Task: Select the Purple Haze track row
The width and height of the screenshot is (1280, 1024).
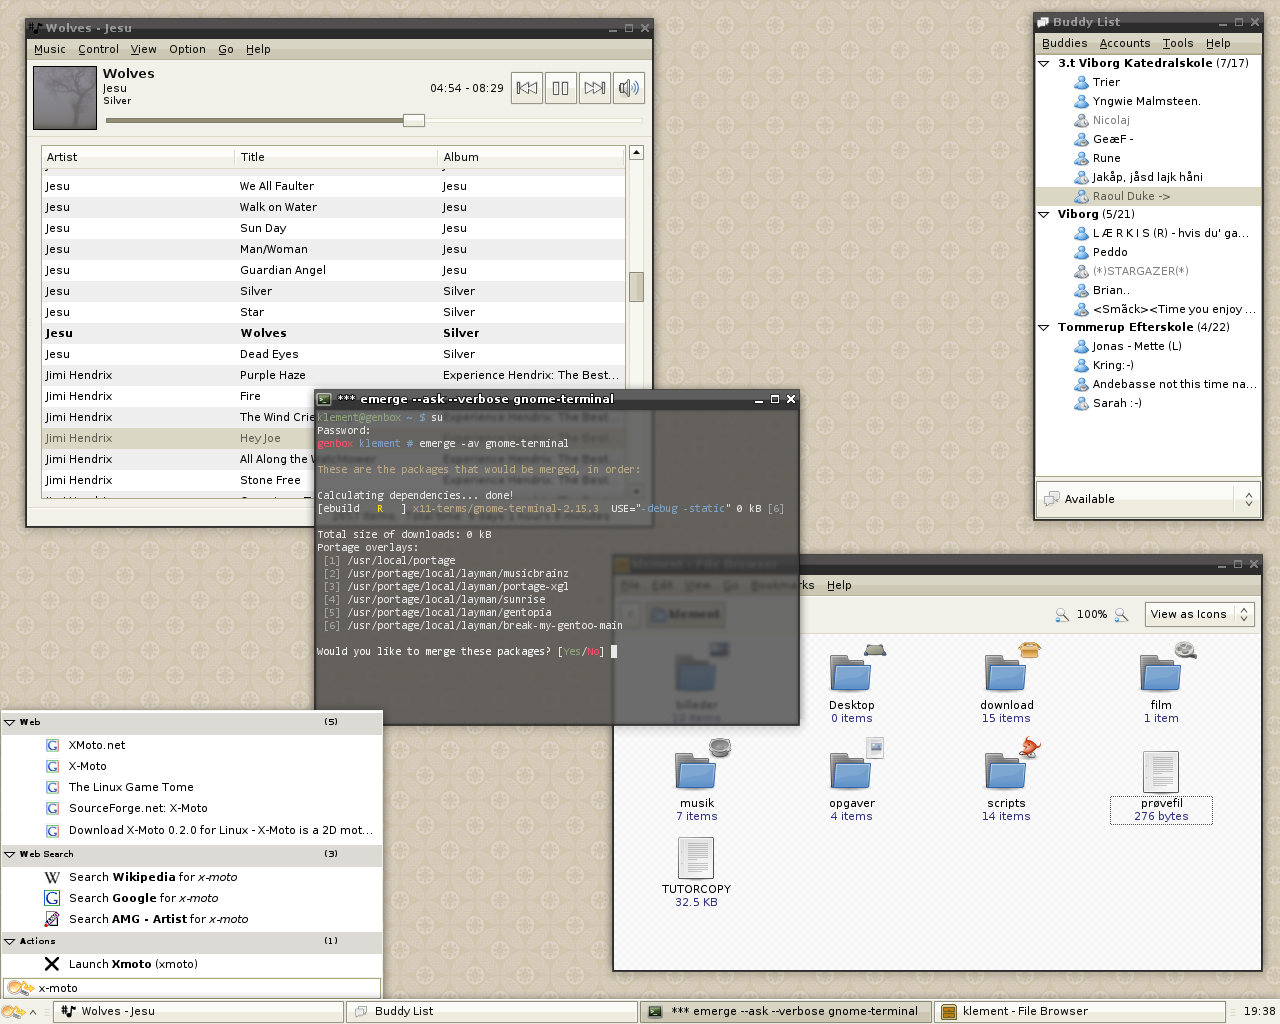Action: [334, 375]
